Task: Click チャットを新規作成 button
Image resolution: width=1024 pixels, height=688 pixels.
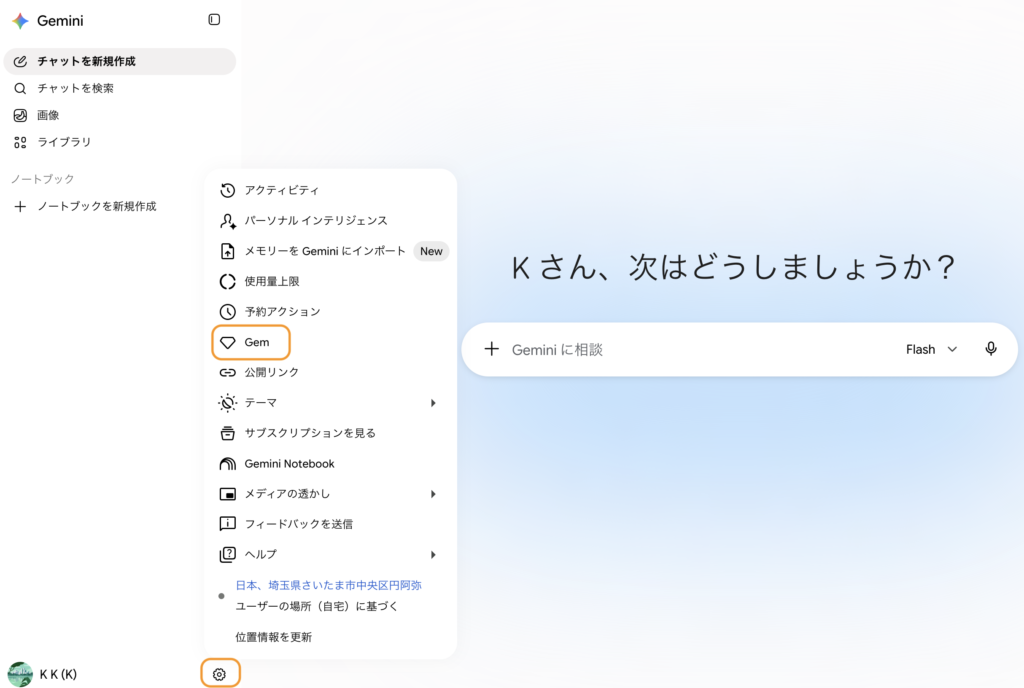Action: coord(120,61)
